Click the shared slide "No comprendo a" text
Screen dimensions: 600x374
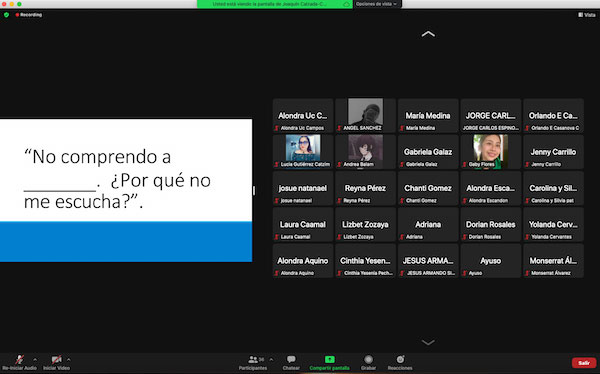click(x=98, y=157)
